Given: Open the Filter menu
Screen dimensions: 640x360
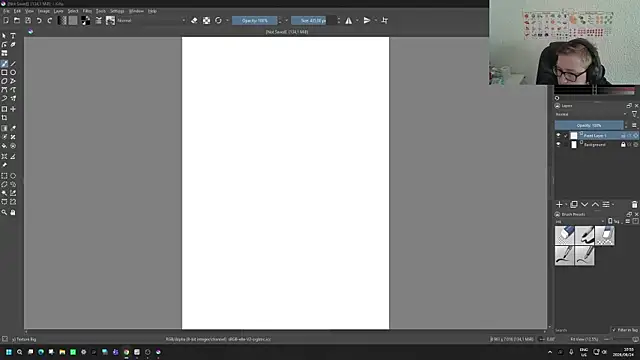Looking at the screenshot, I should (x=87, y=11).
